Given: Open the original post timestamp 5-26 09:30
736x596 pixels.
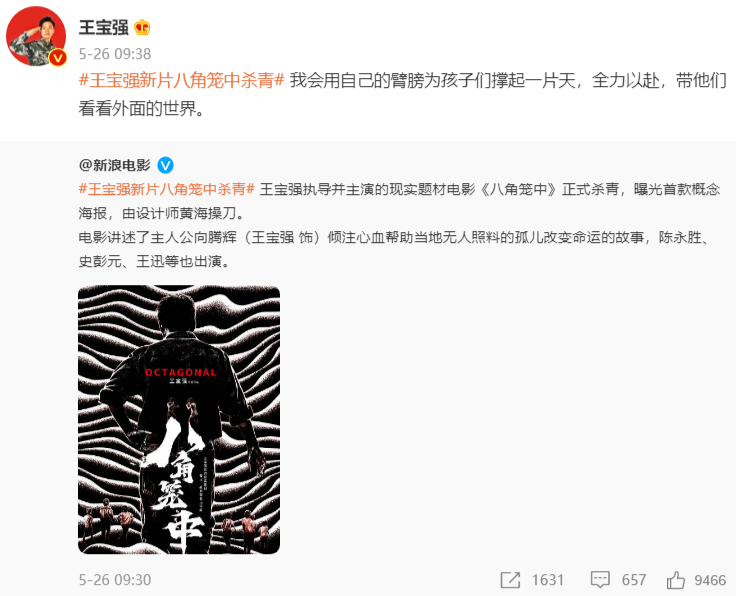Looking at the screenshot, I should [x=115, y=580].
